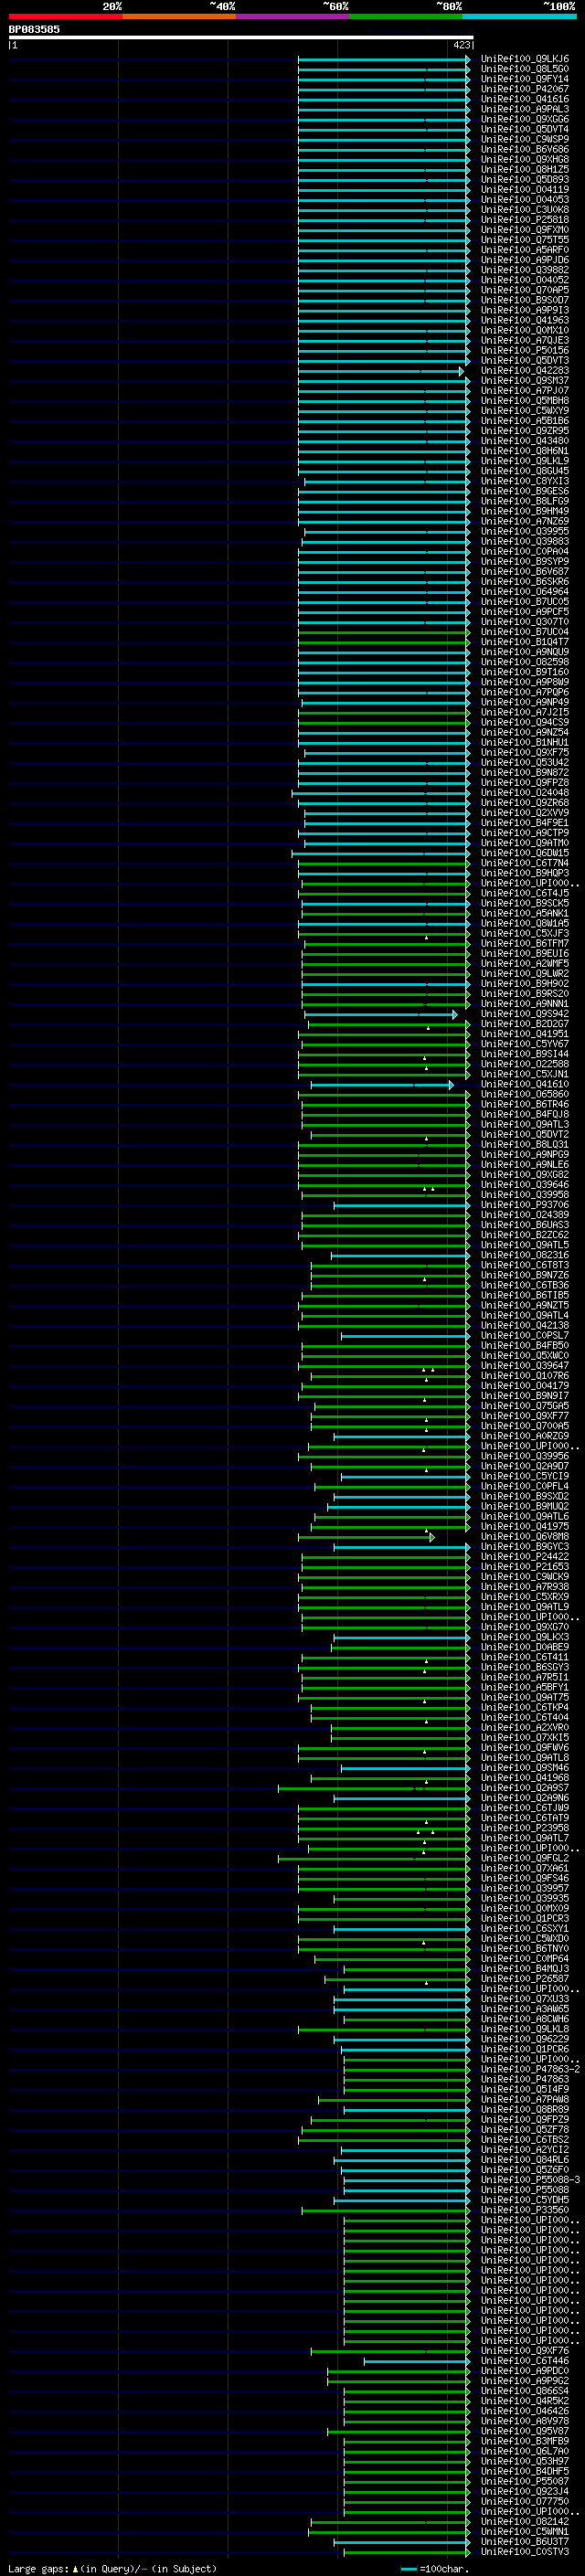Click the white query sequence bar
Screen dimensions: 585x2576
click(x=241, y=37)
